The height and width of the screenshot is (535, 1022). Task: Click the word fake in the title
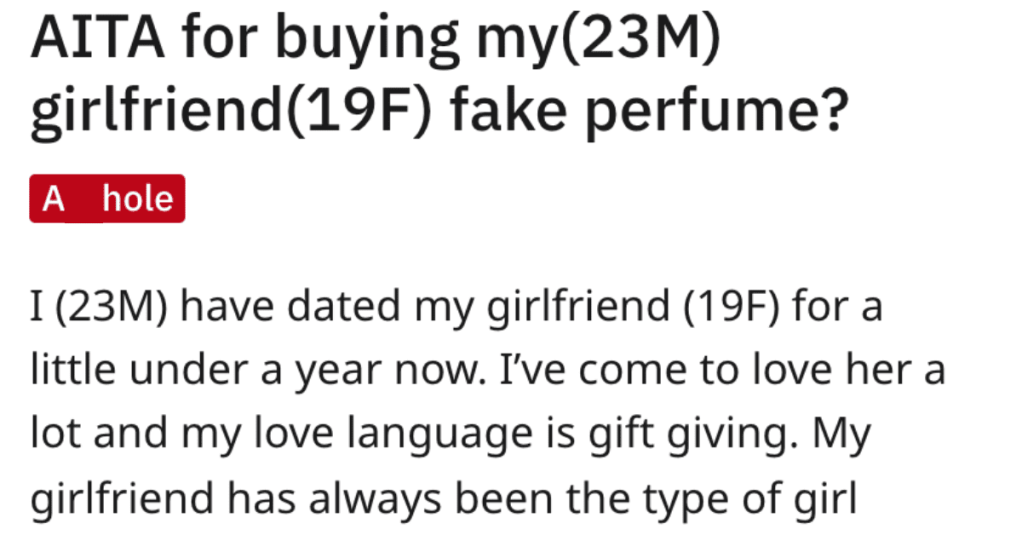coord(508,108)
